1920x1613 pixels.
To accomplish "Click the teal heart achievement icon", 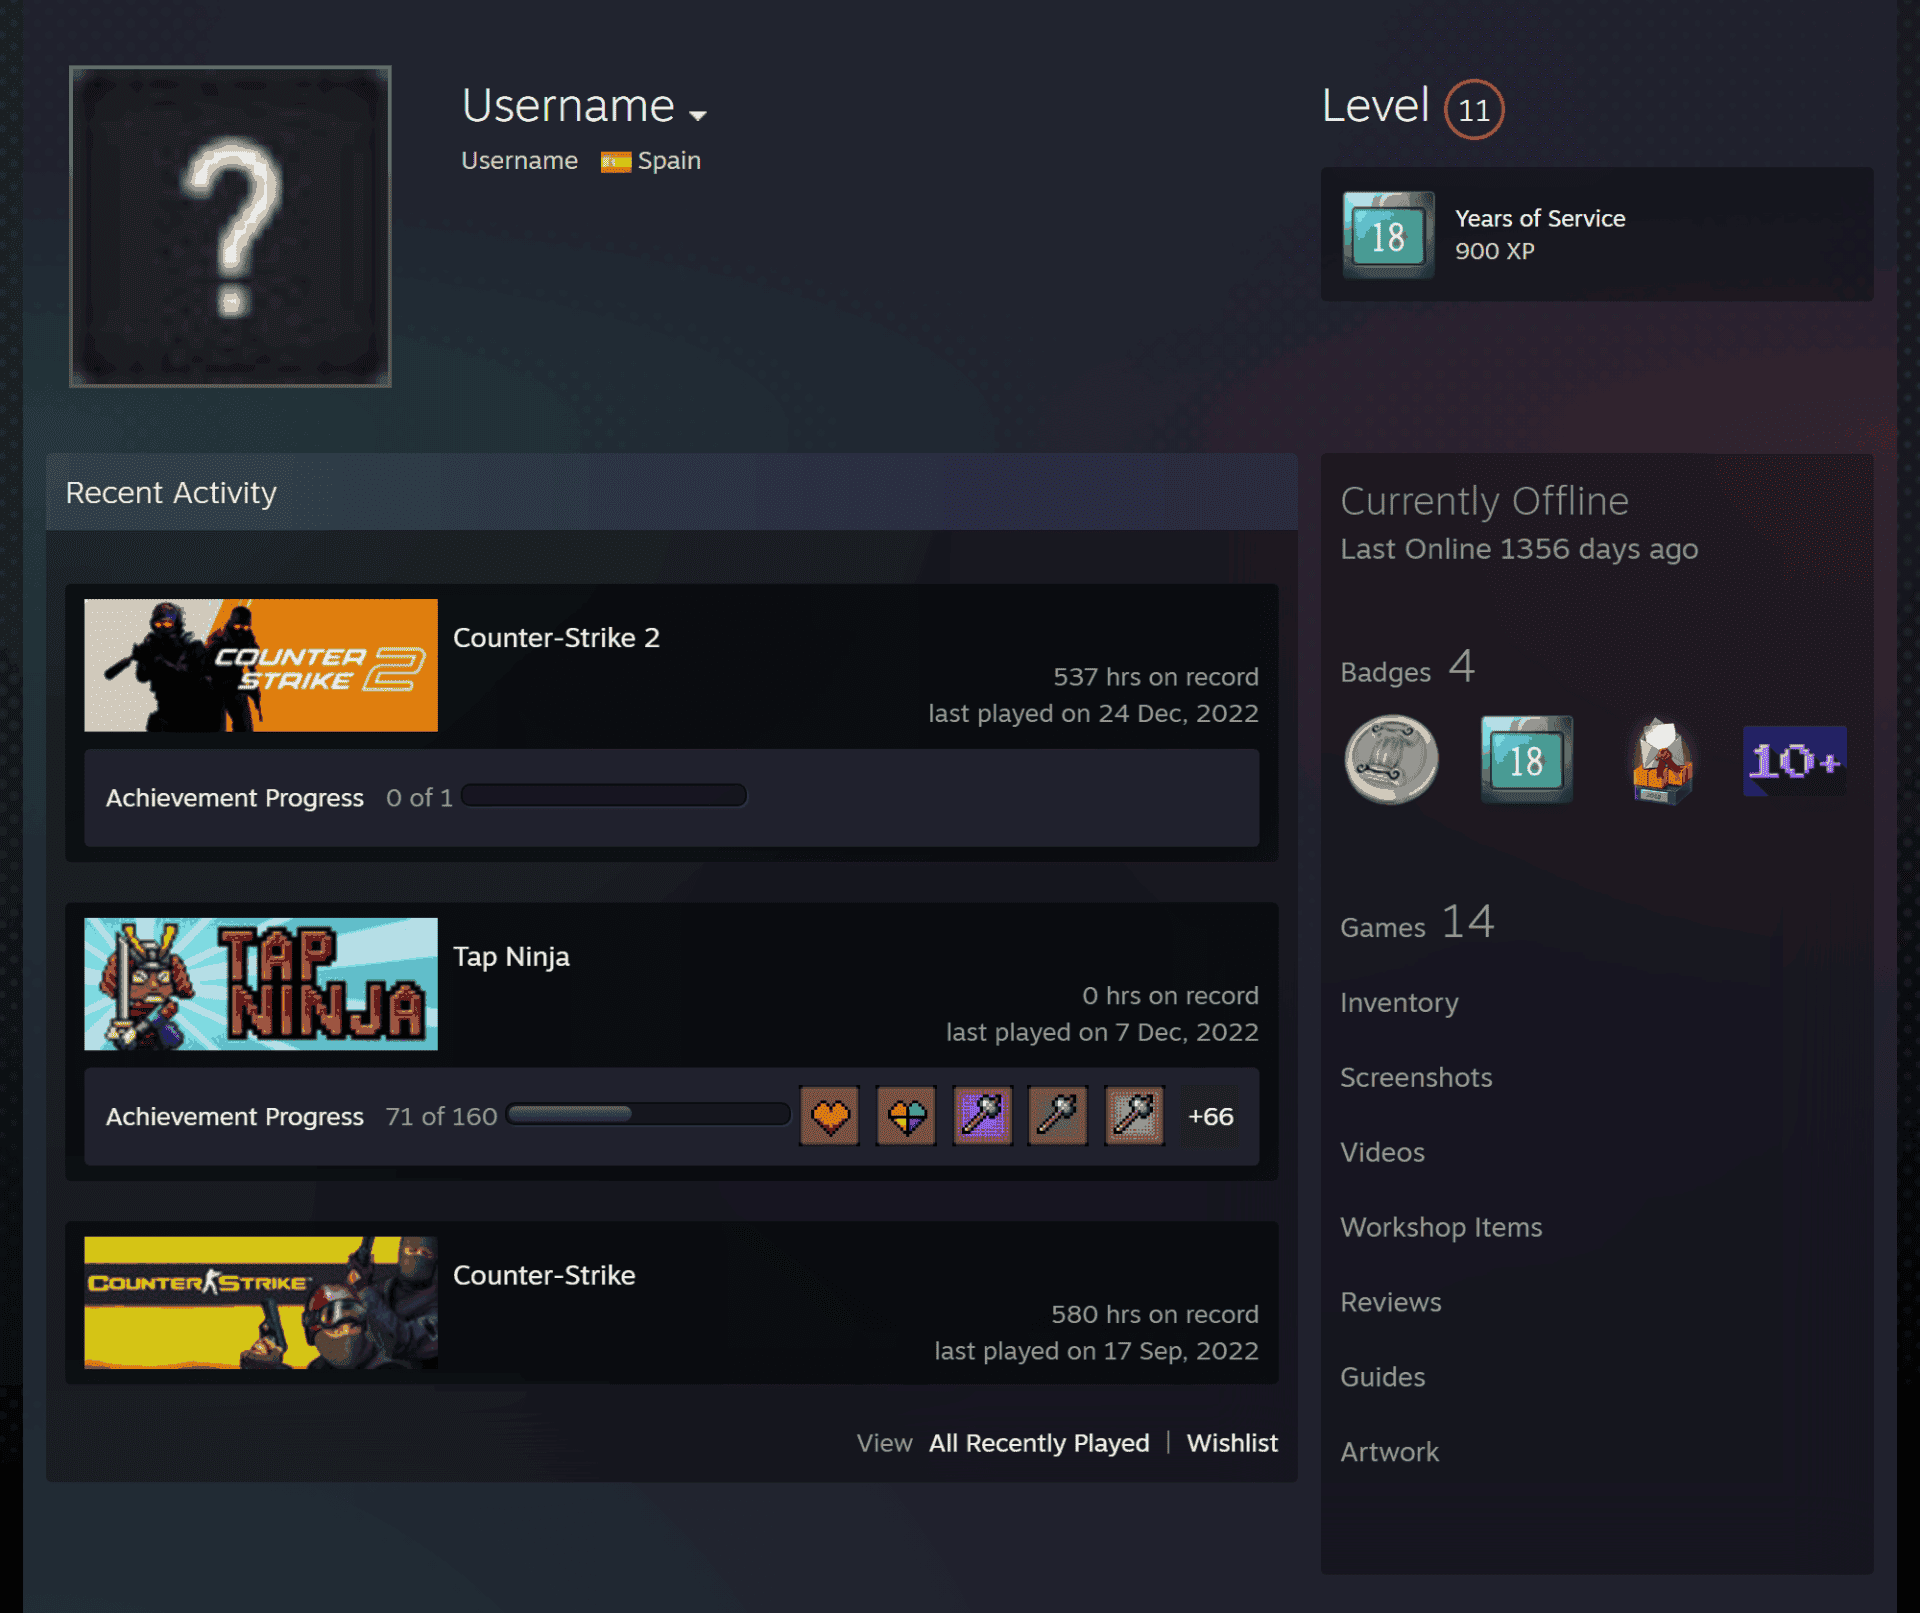I will coord(906,1115).
